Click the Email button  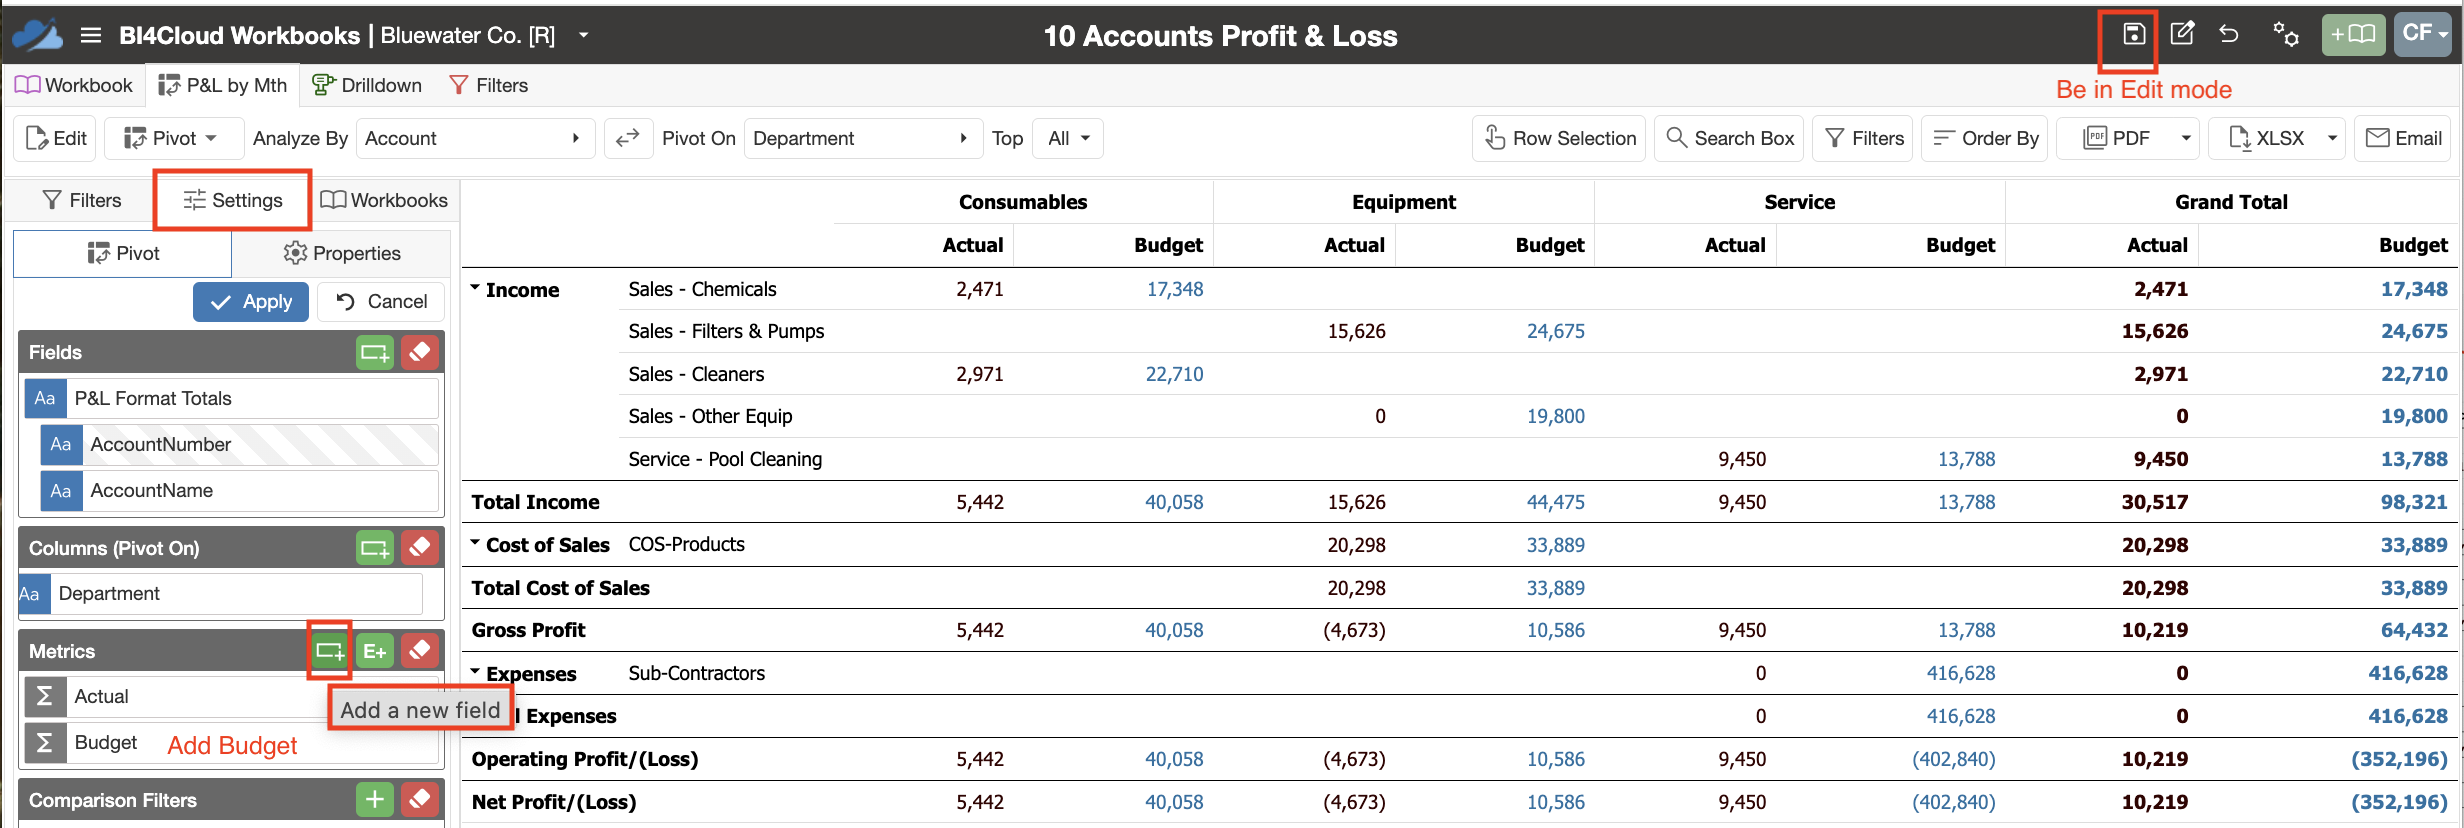tap(2404, 138)
